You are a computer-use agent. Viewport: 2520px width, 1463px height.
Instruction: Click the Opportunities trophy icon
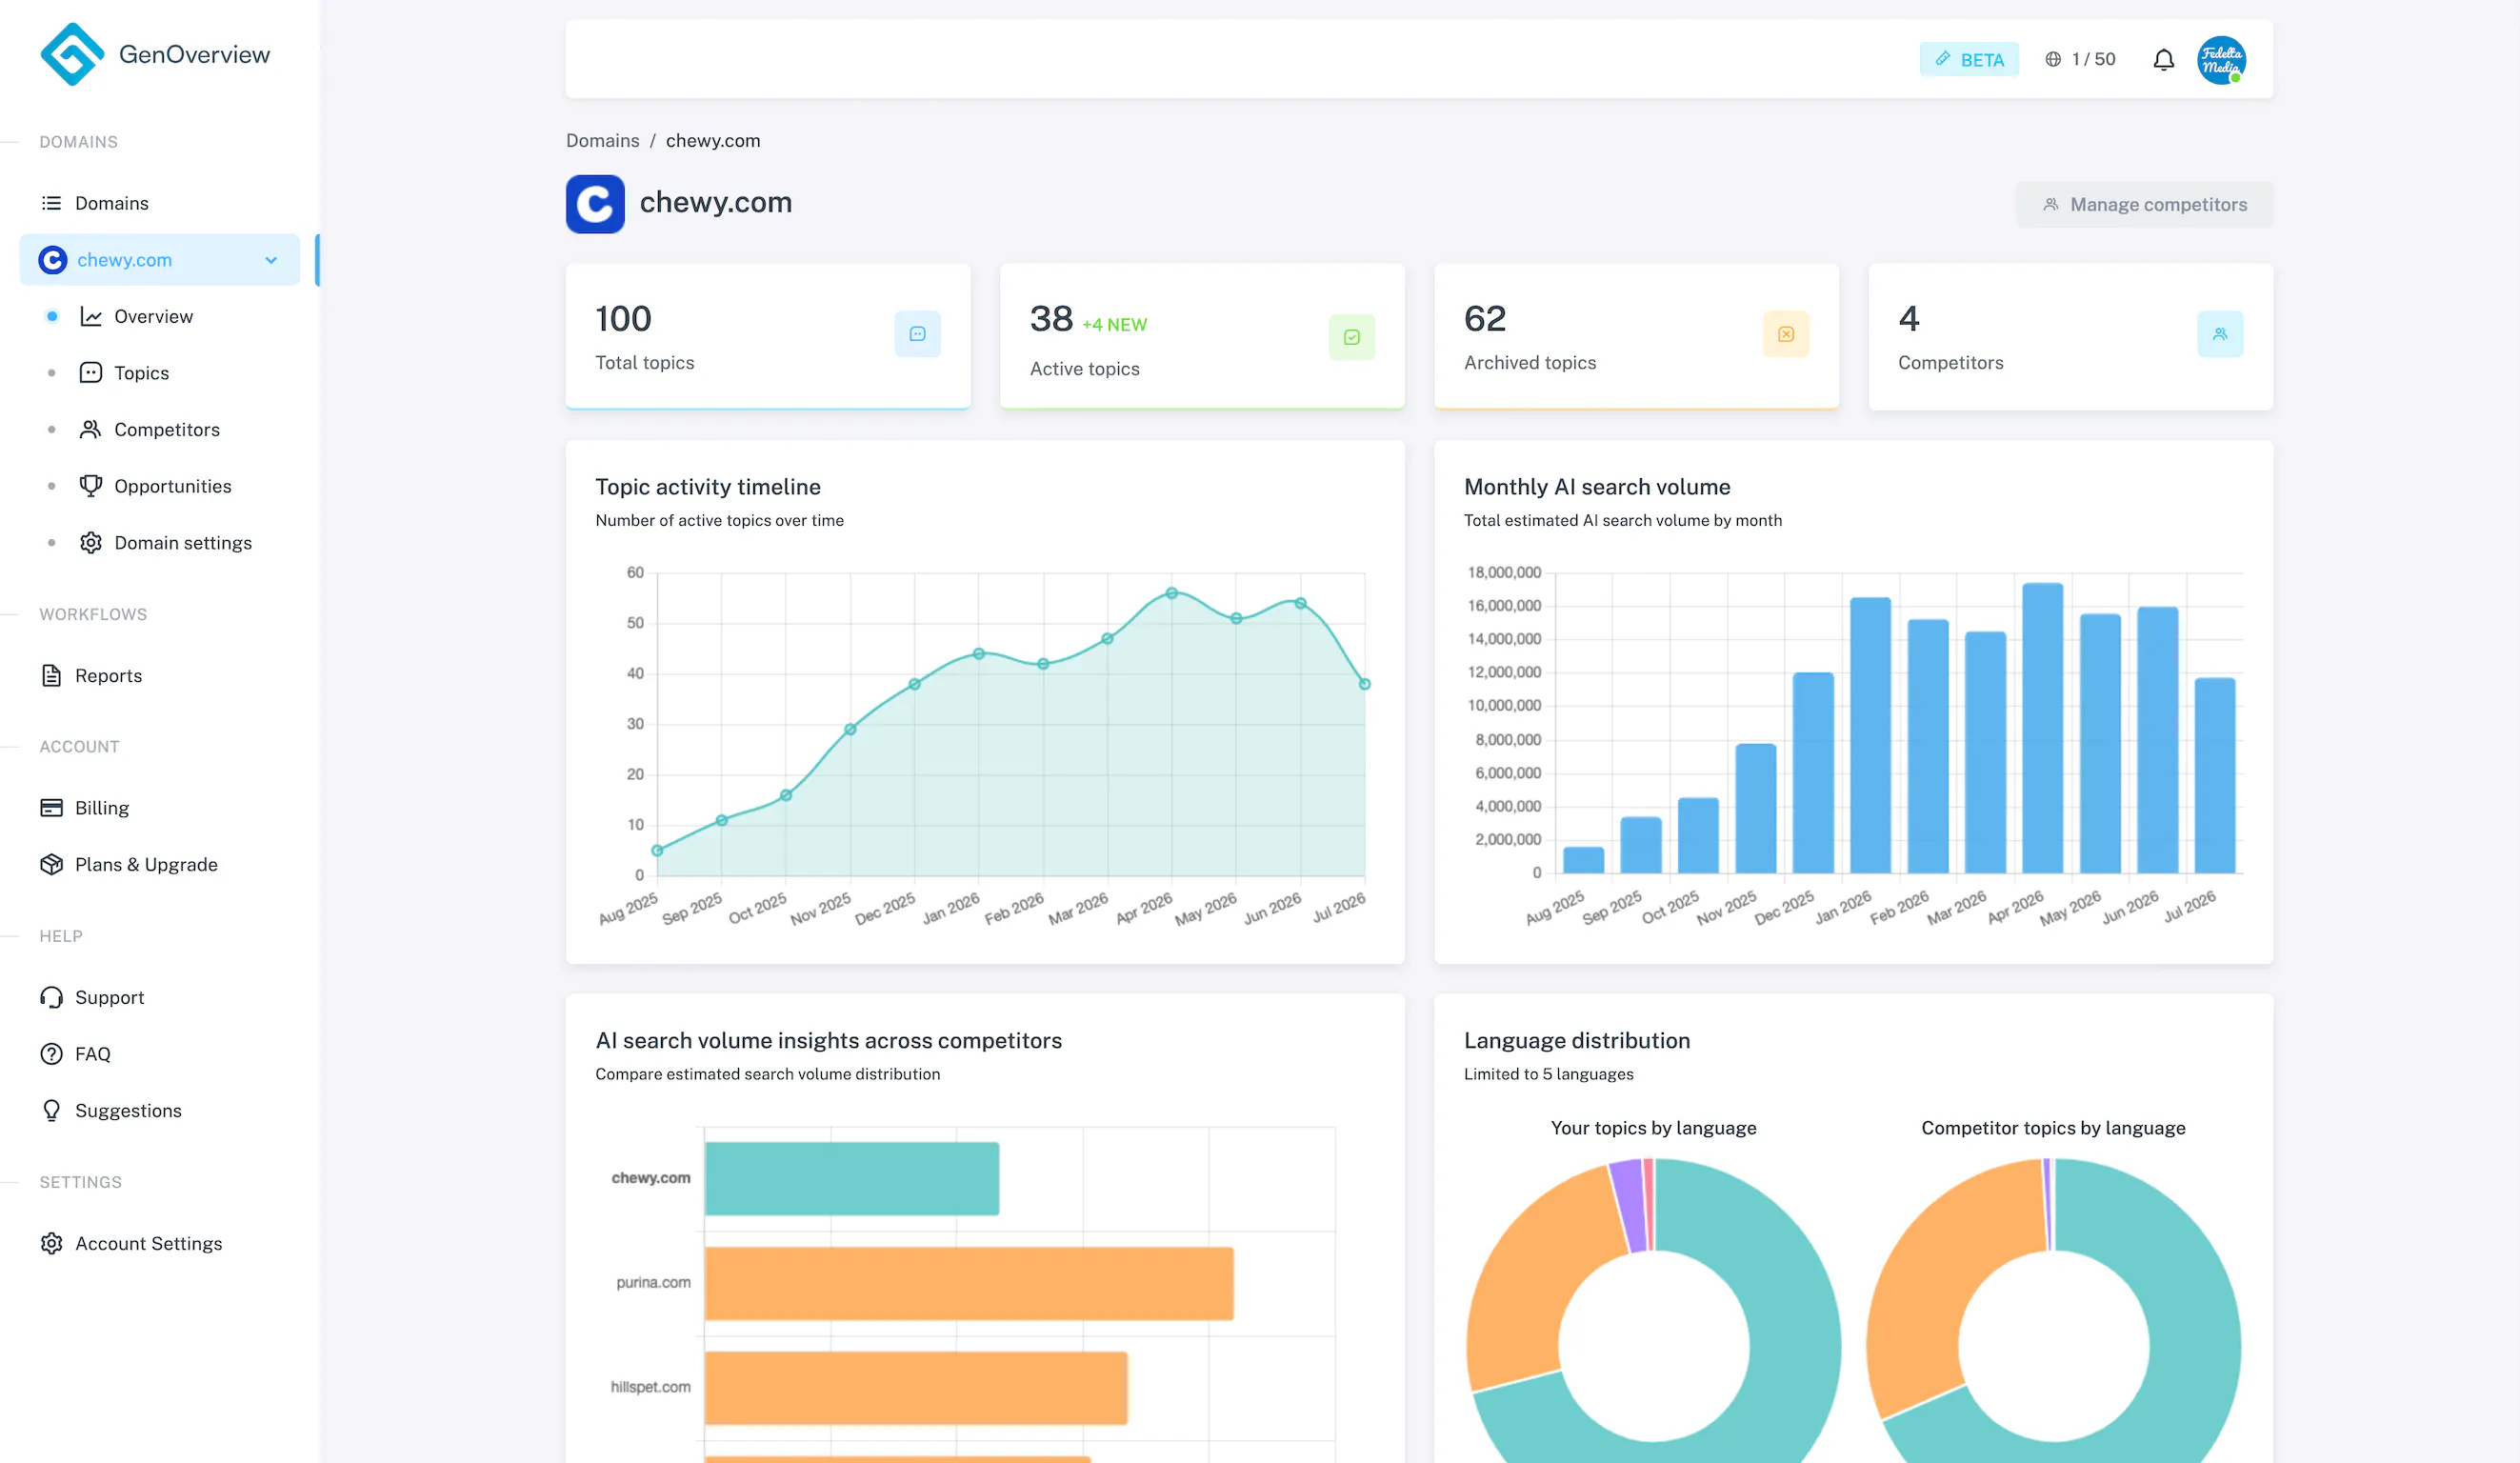pyautogui.click(x=91, y=486)
